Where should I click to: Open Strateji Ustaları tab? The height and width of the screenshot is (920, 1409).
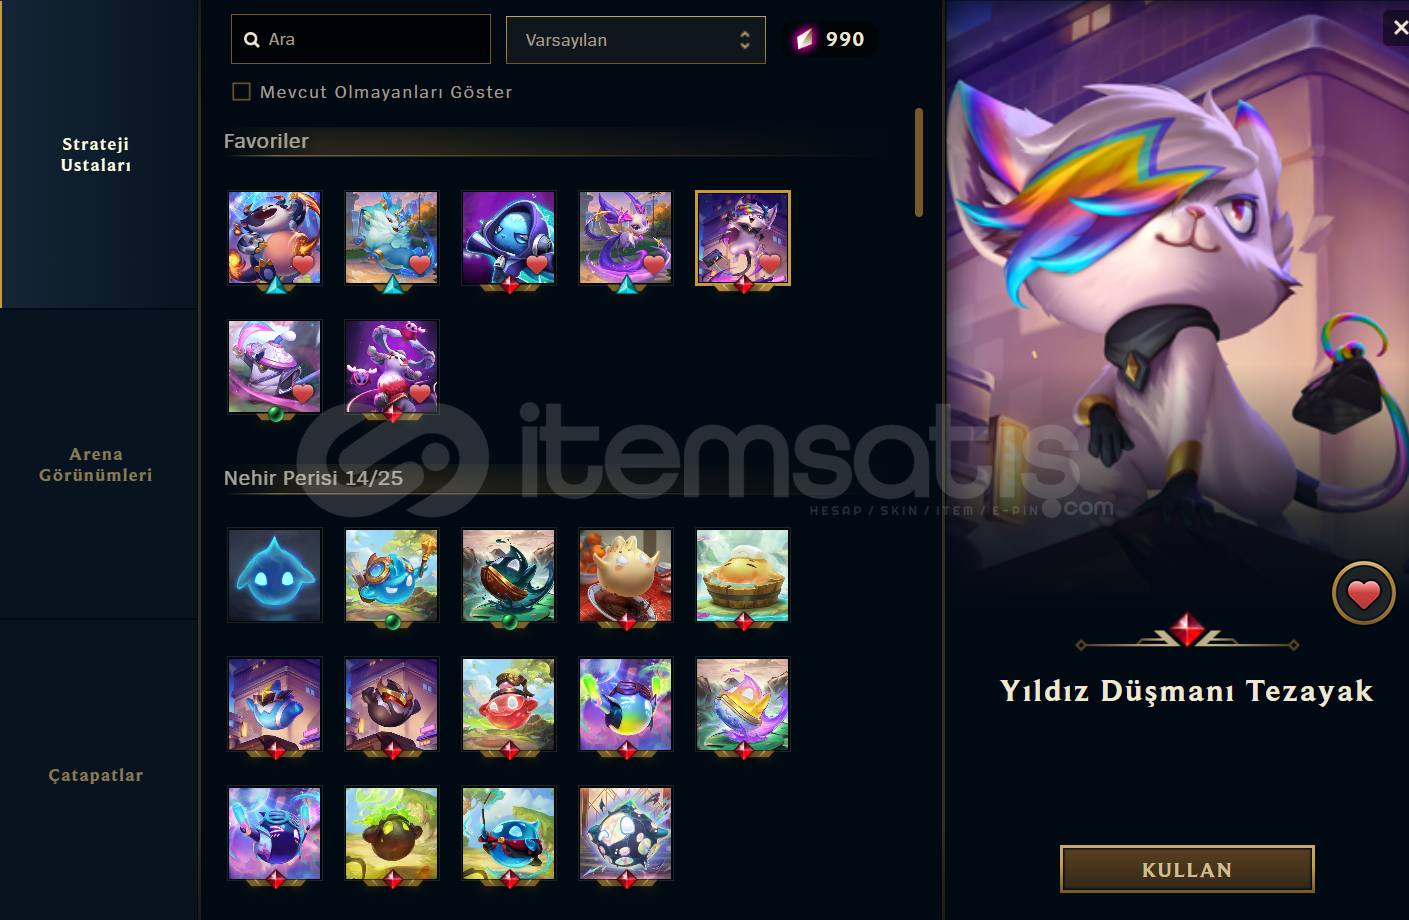(96, 154)
